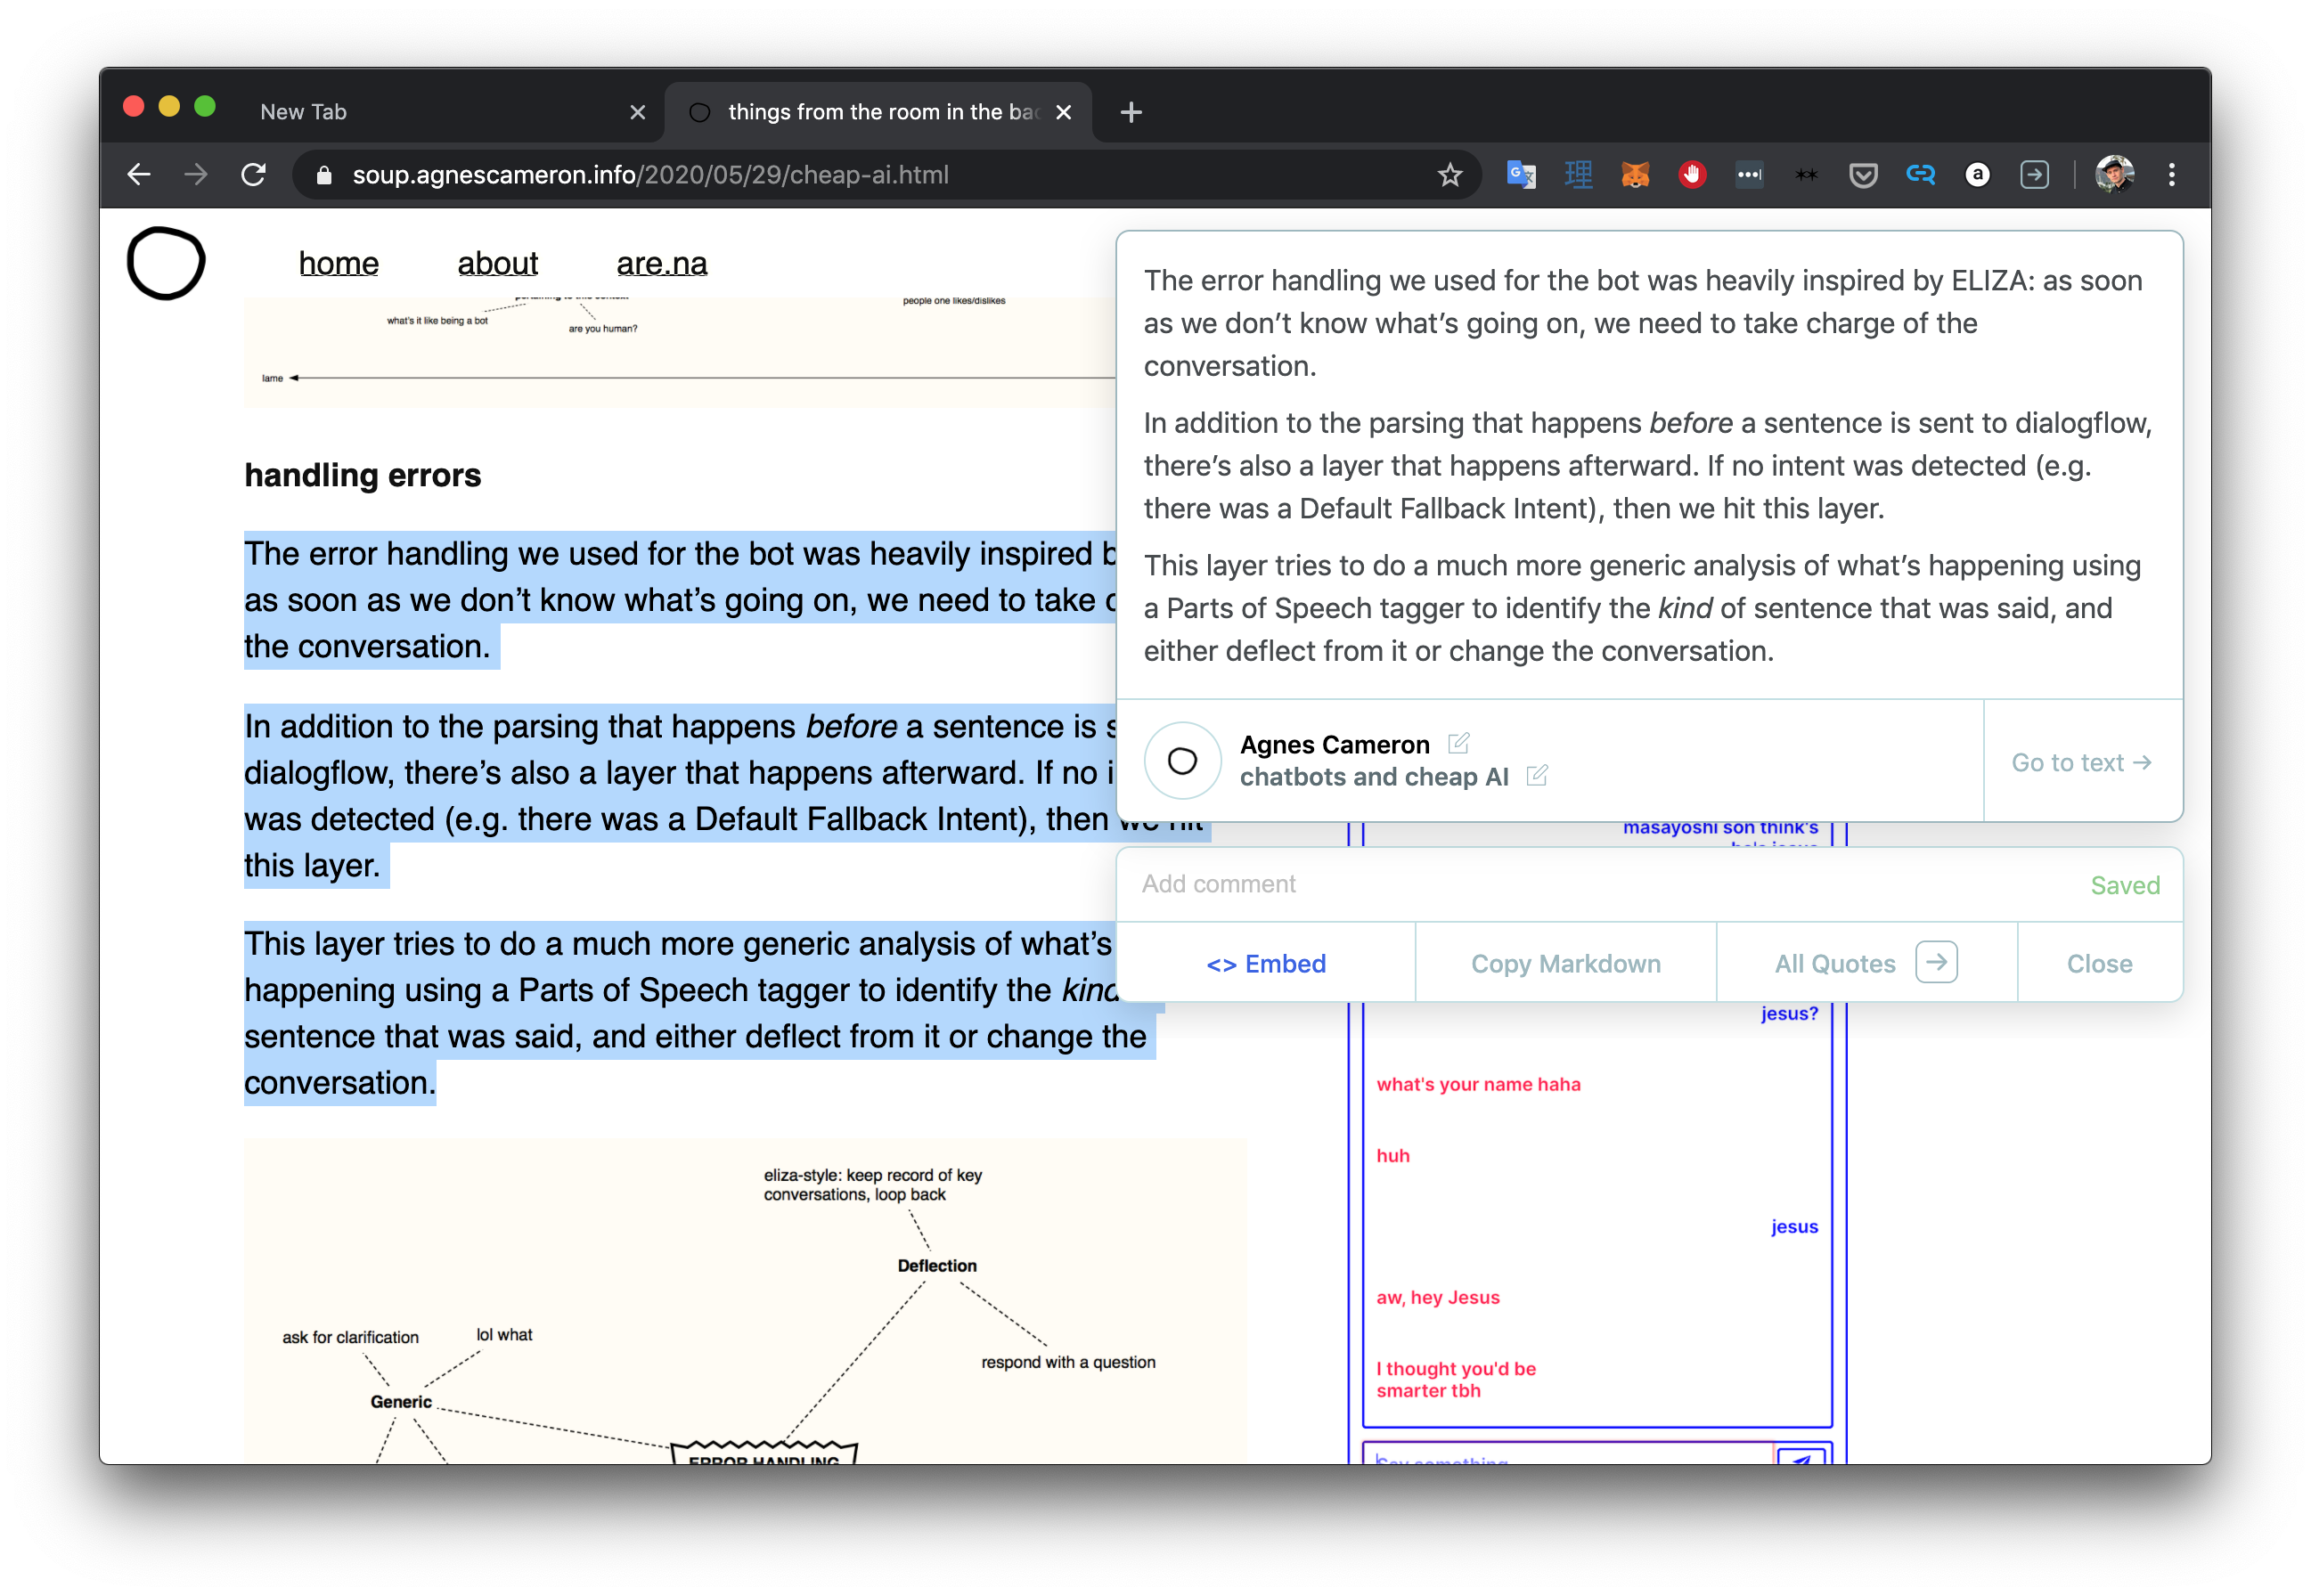
Task: Click the 'Saved' status text
Action: (x=2125, y=885)
